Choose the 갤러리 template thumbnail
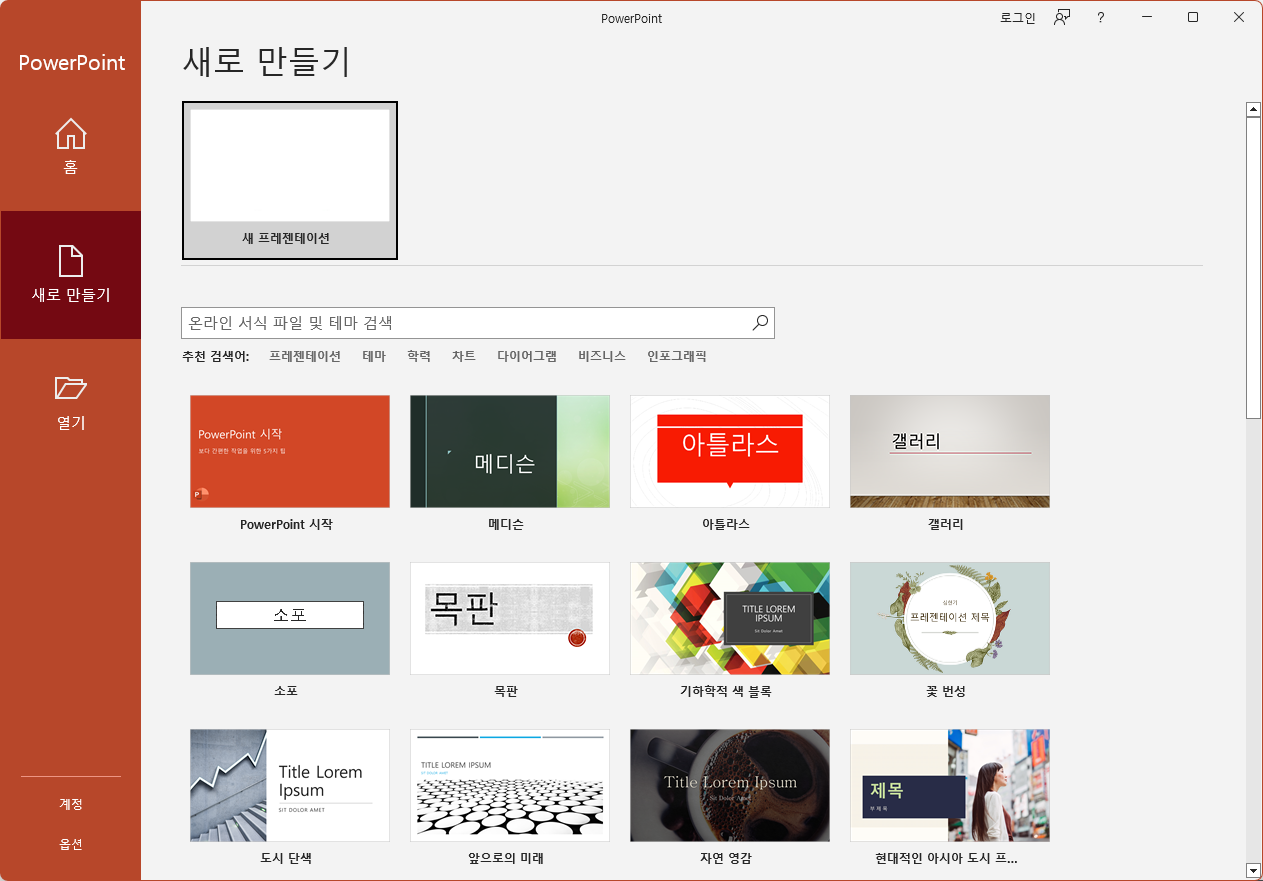This screenshot has width=1263, height=881. [950, 451]
